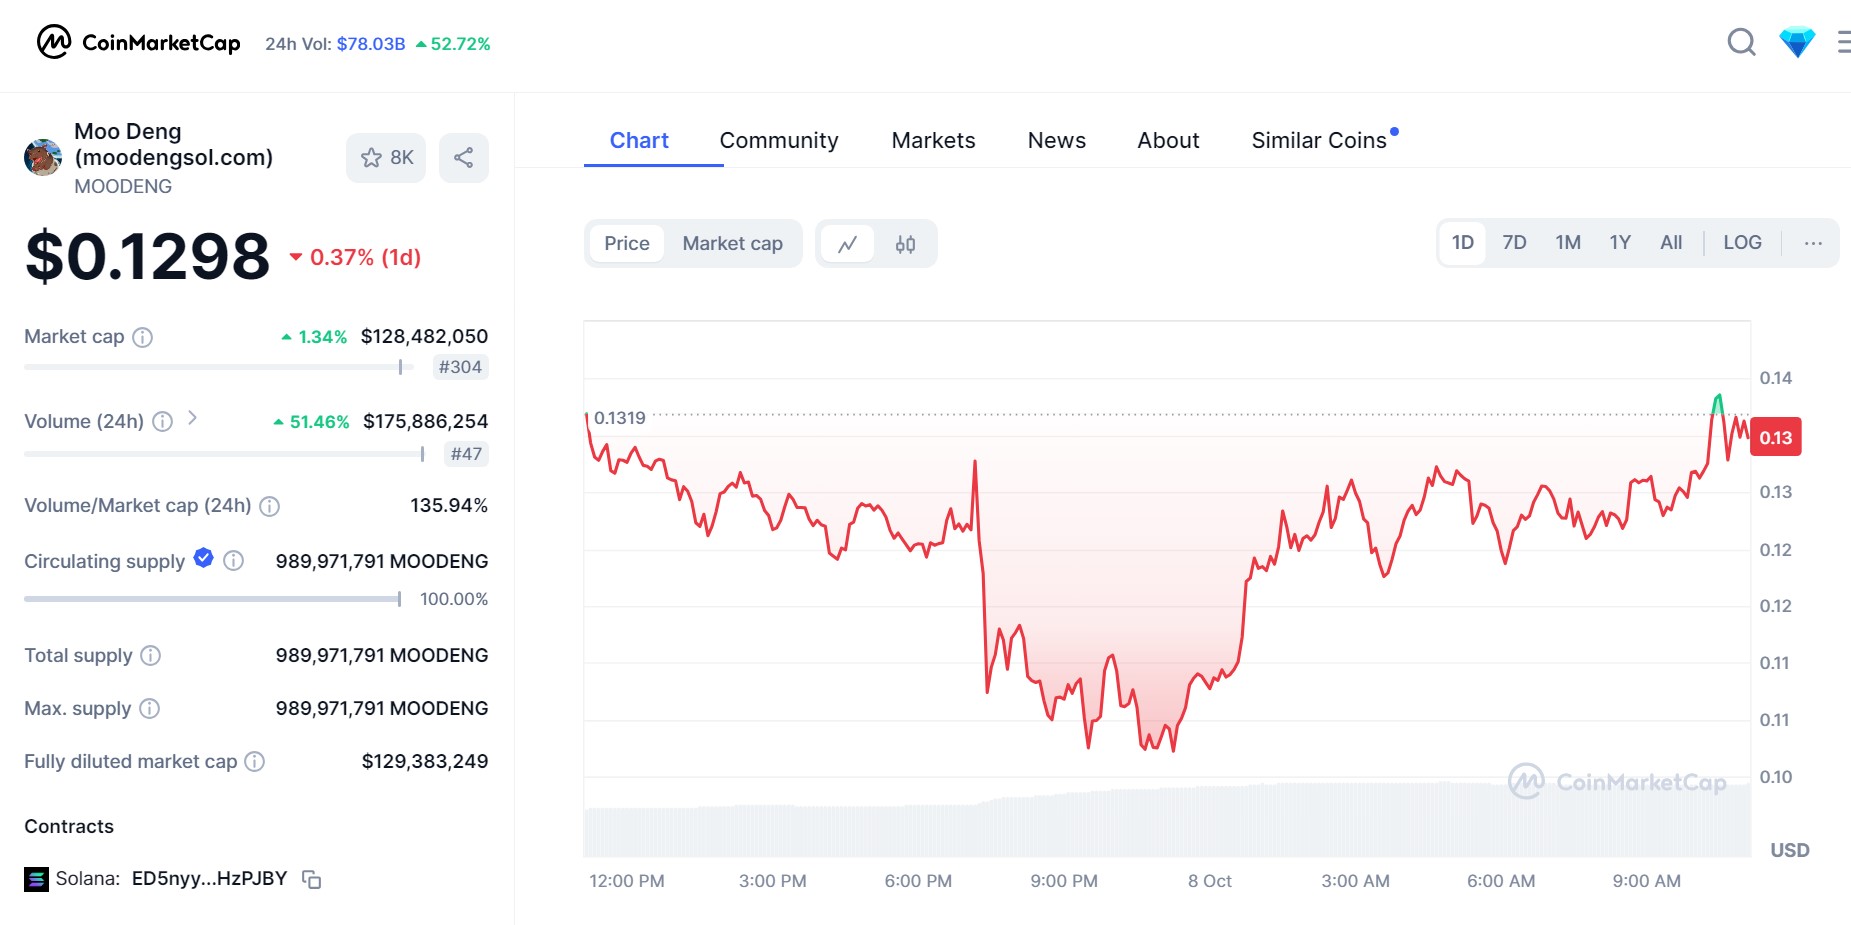Select the 7D time range
Screen dimensions: 1851x925
coord(1513,243)
